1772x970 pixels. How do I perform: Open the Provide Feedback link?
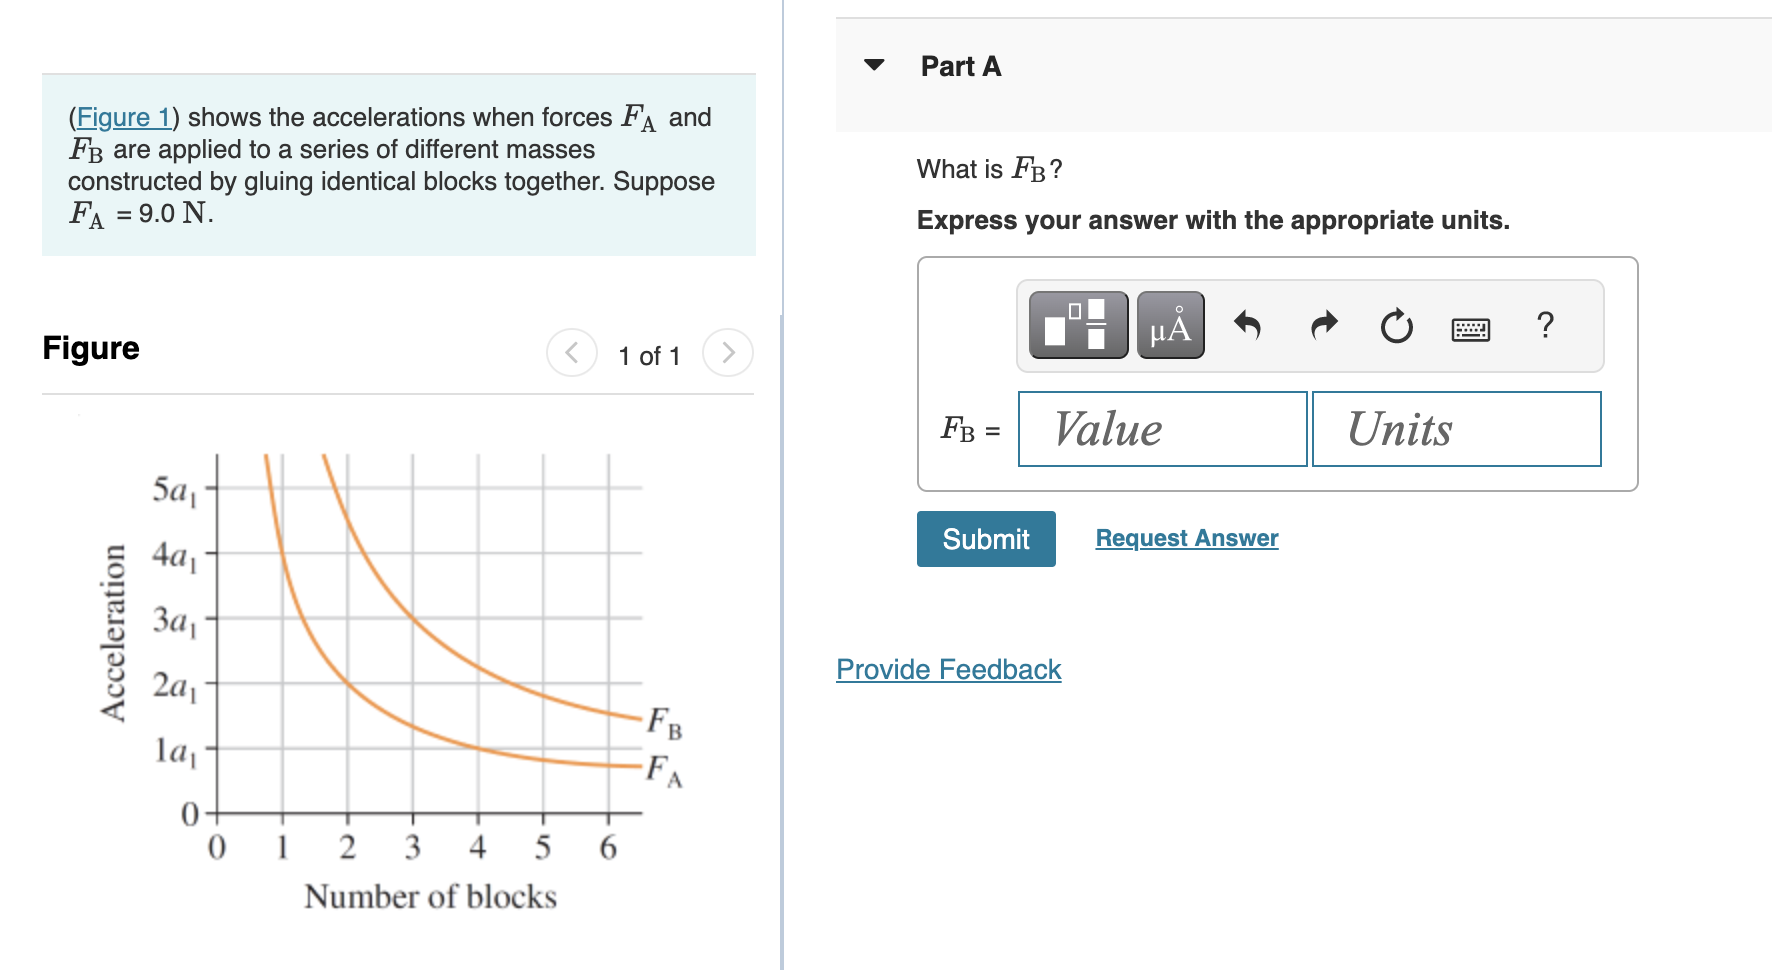coord(948,669)
